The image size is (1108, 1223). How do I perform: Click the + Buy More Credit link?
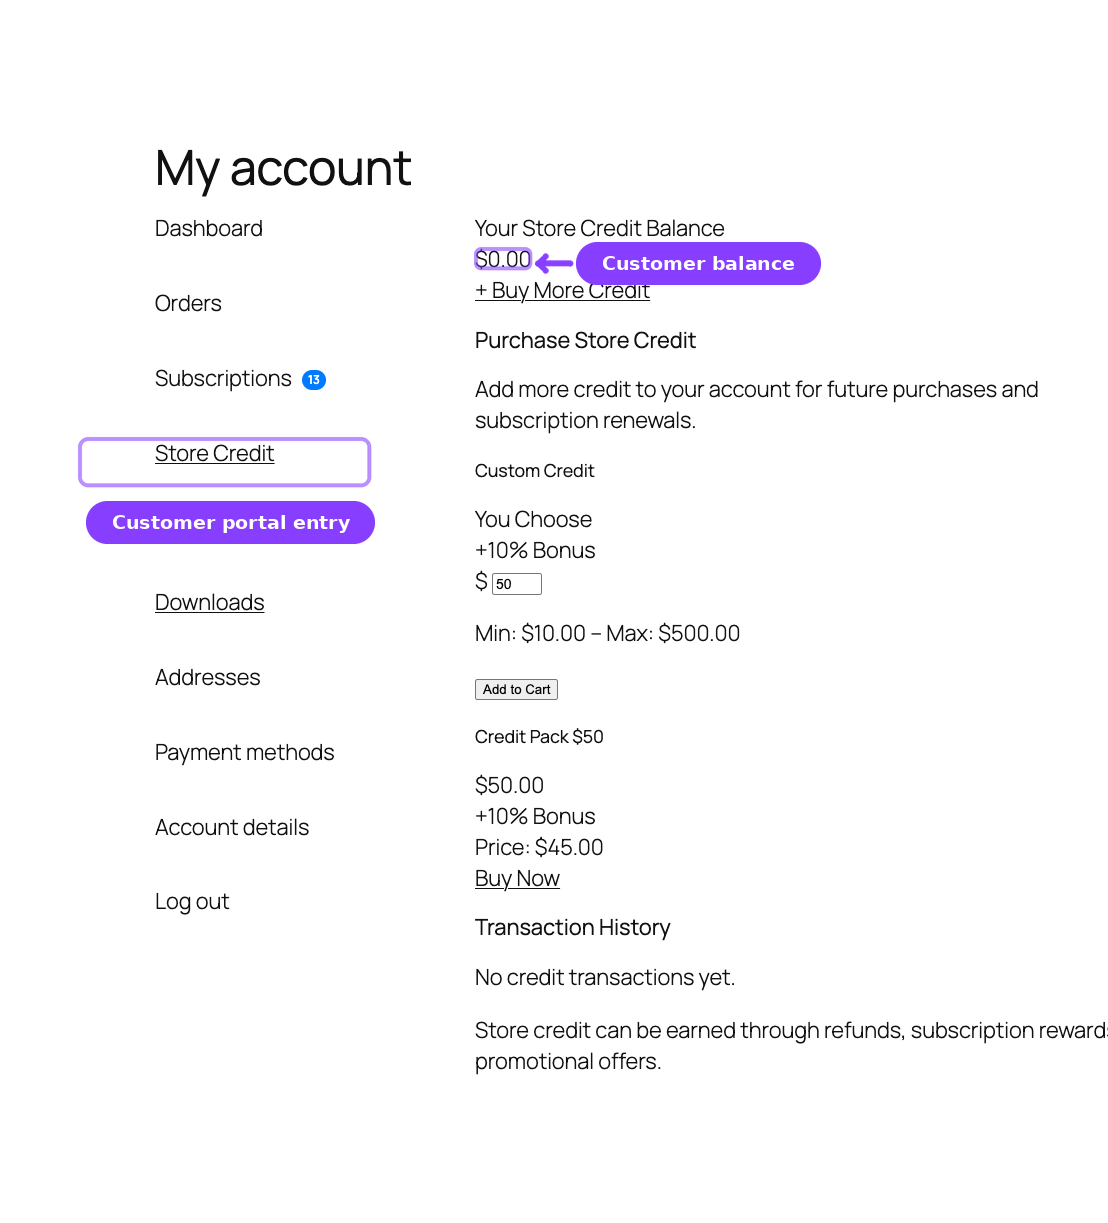(562, 291)
